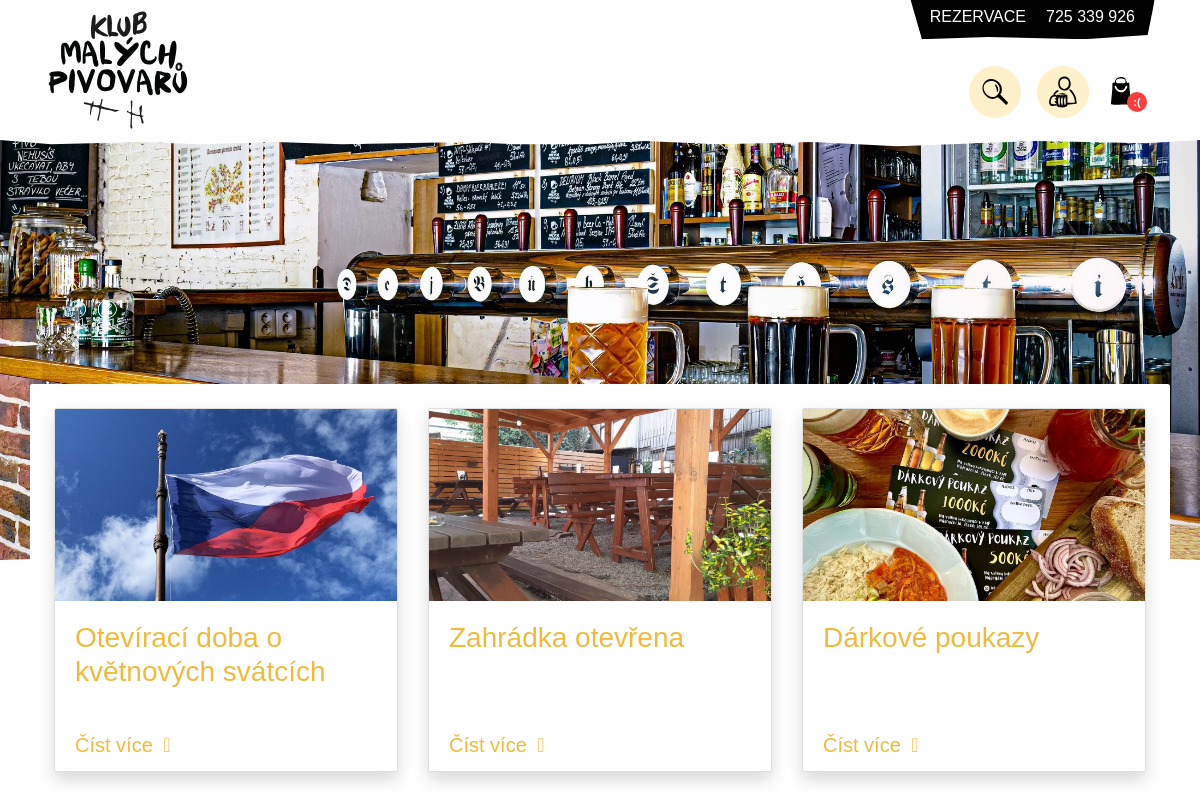Click arrow icon after Dárkové poukazy Číst více
The width and height of the screenshot is (1200, 800).
click(x=915, y=746)
